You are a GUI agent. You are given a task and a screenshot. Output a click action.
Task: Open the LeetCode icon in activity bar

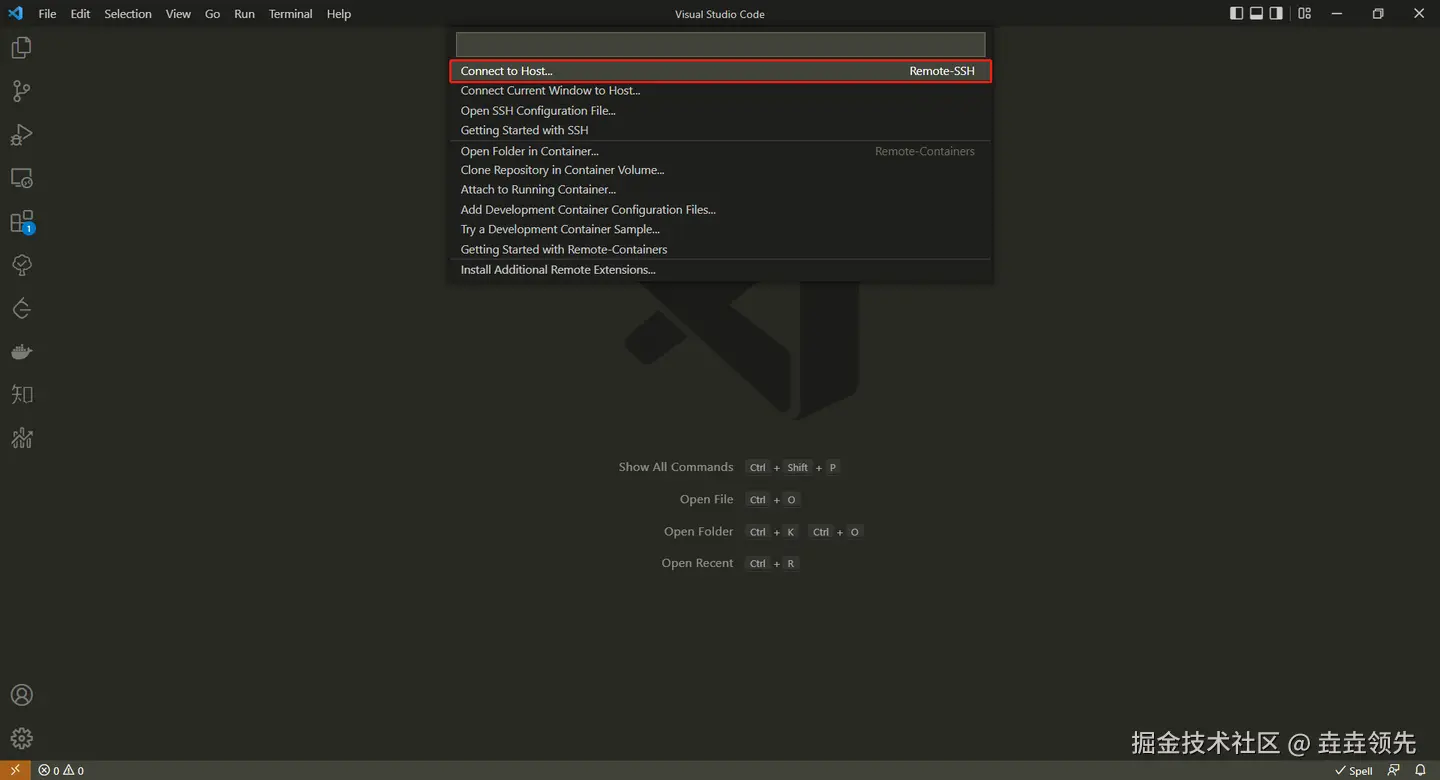click(x=21, y=309)
